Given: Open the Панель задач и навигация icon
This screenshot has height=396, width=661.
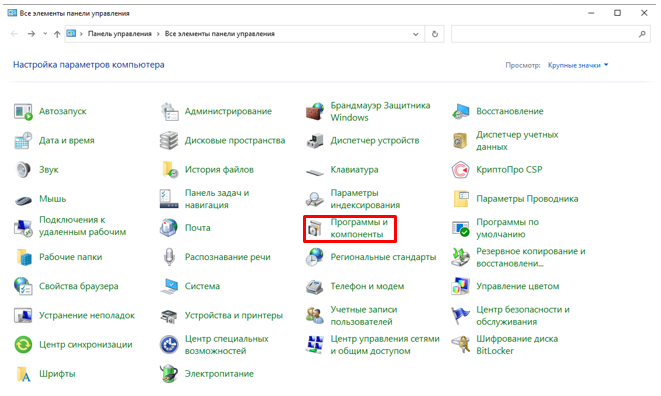Looking at the screenshot, I should click(169, 199).
